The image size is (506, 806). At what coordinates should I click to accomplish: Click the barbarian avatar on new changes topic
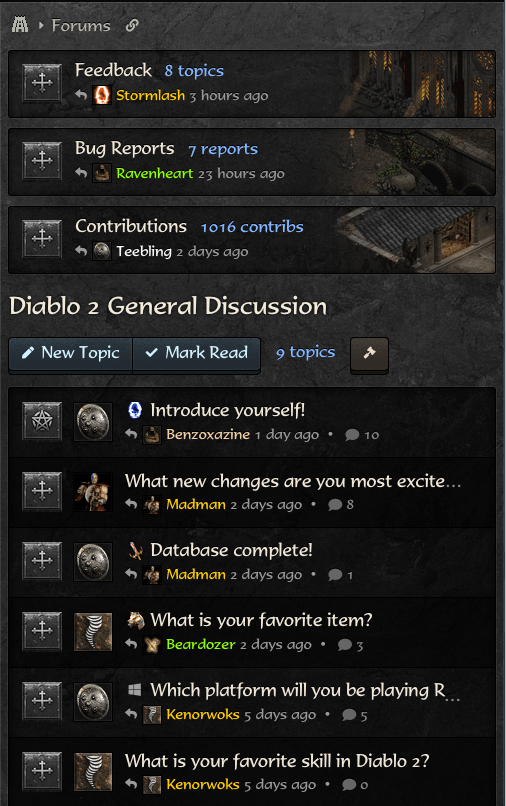93,491
